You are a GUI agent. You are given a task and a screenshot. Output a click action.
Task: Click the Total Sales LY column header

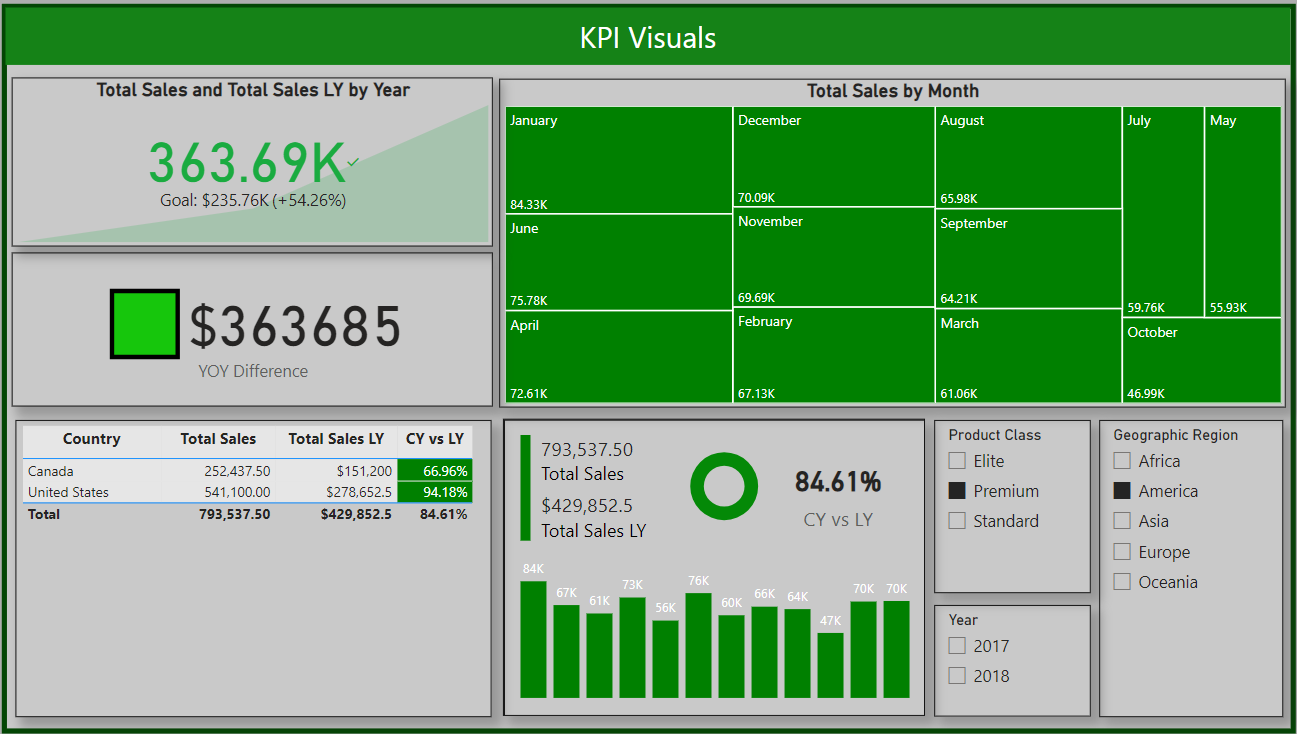336,439
